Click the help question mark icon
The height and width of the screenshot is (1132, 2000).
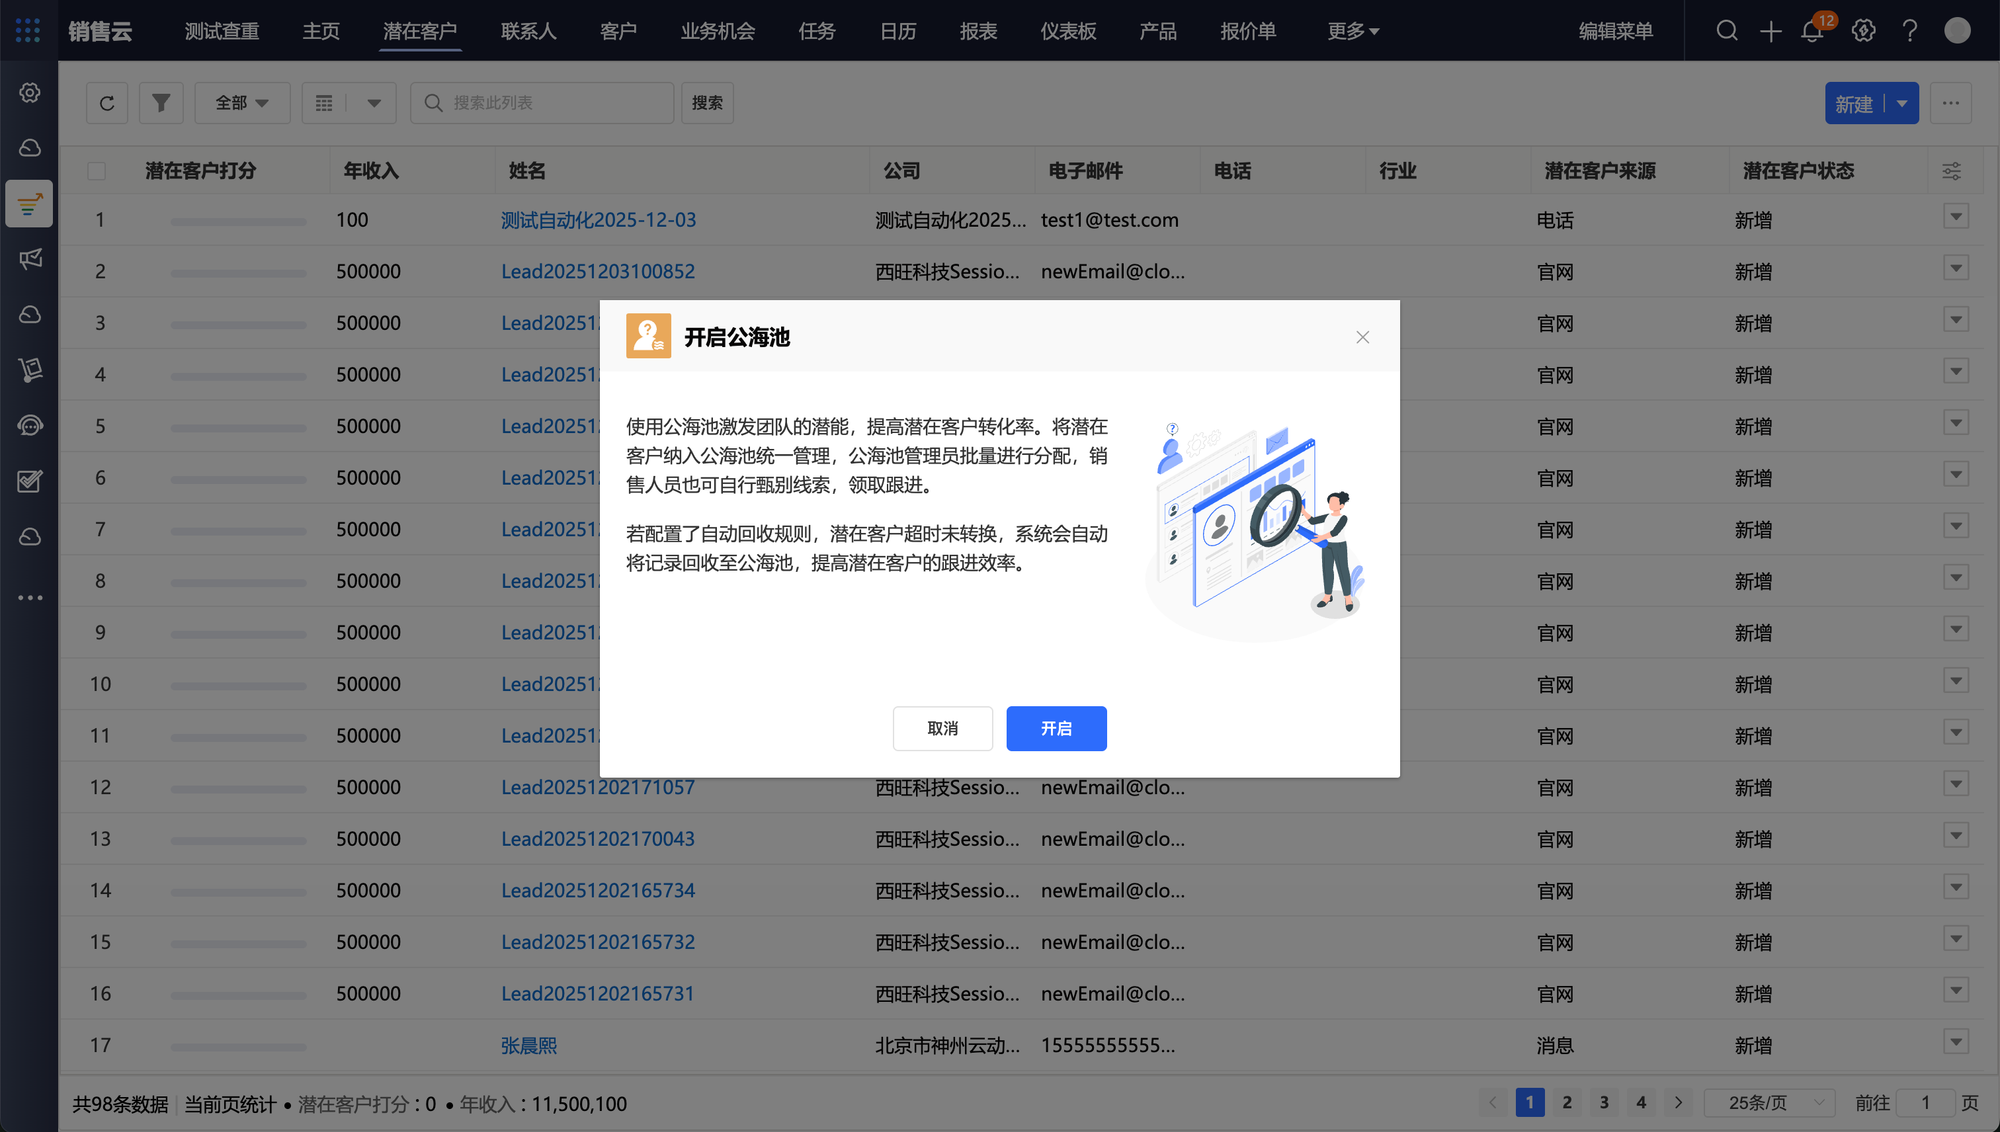click(1910, 31)
